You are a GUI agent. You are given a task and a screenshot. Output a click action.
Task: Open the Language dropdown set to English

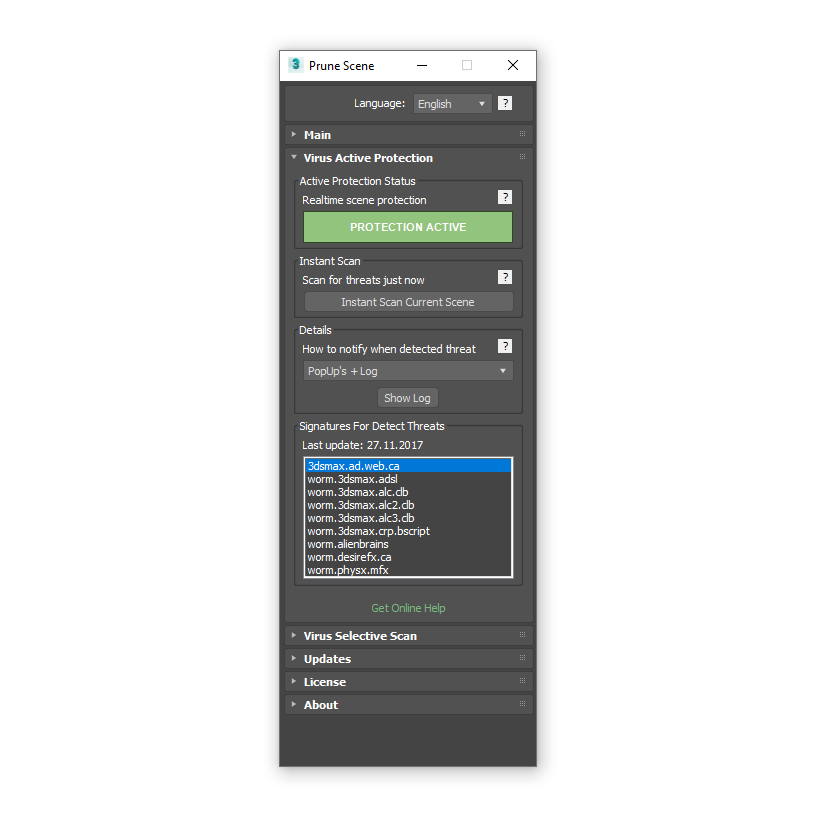point(452,104)
